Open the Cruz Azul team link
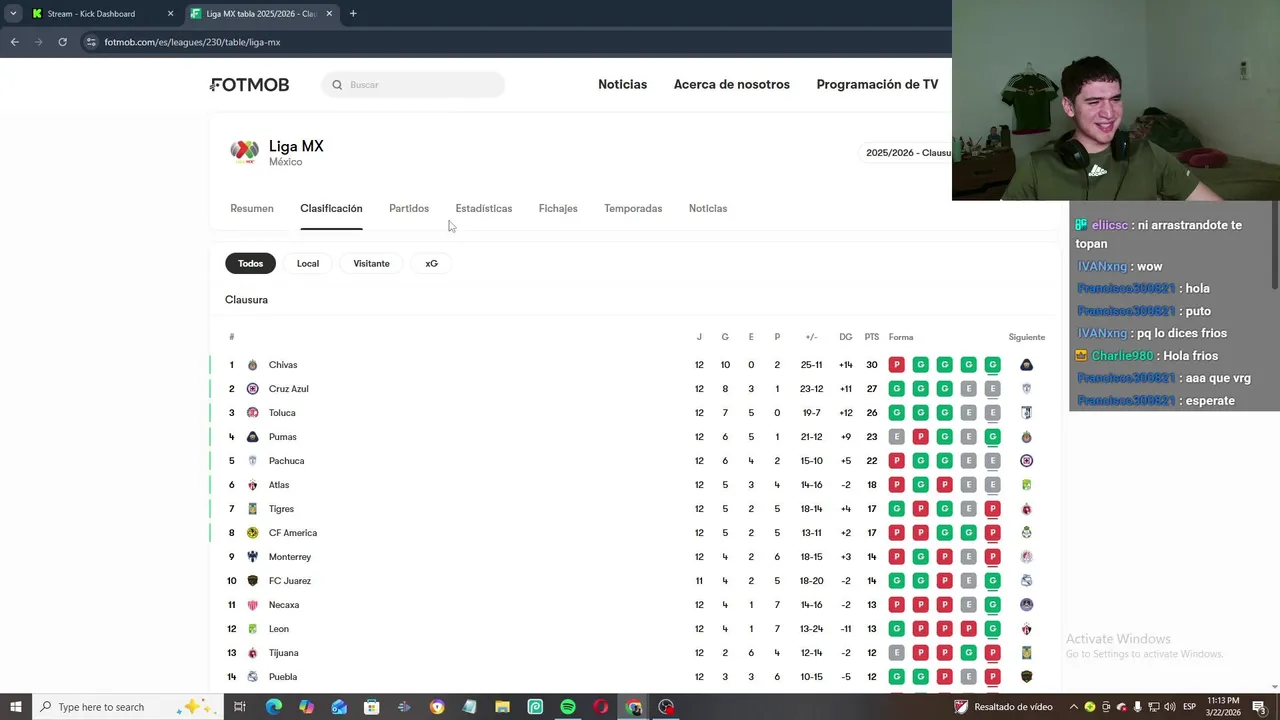 [288, 389]
